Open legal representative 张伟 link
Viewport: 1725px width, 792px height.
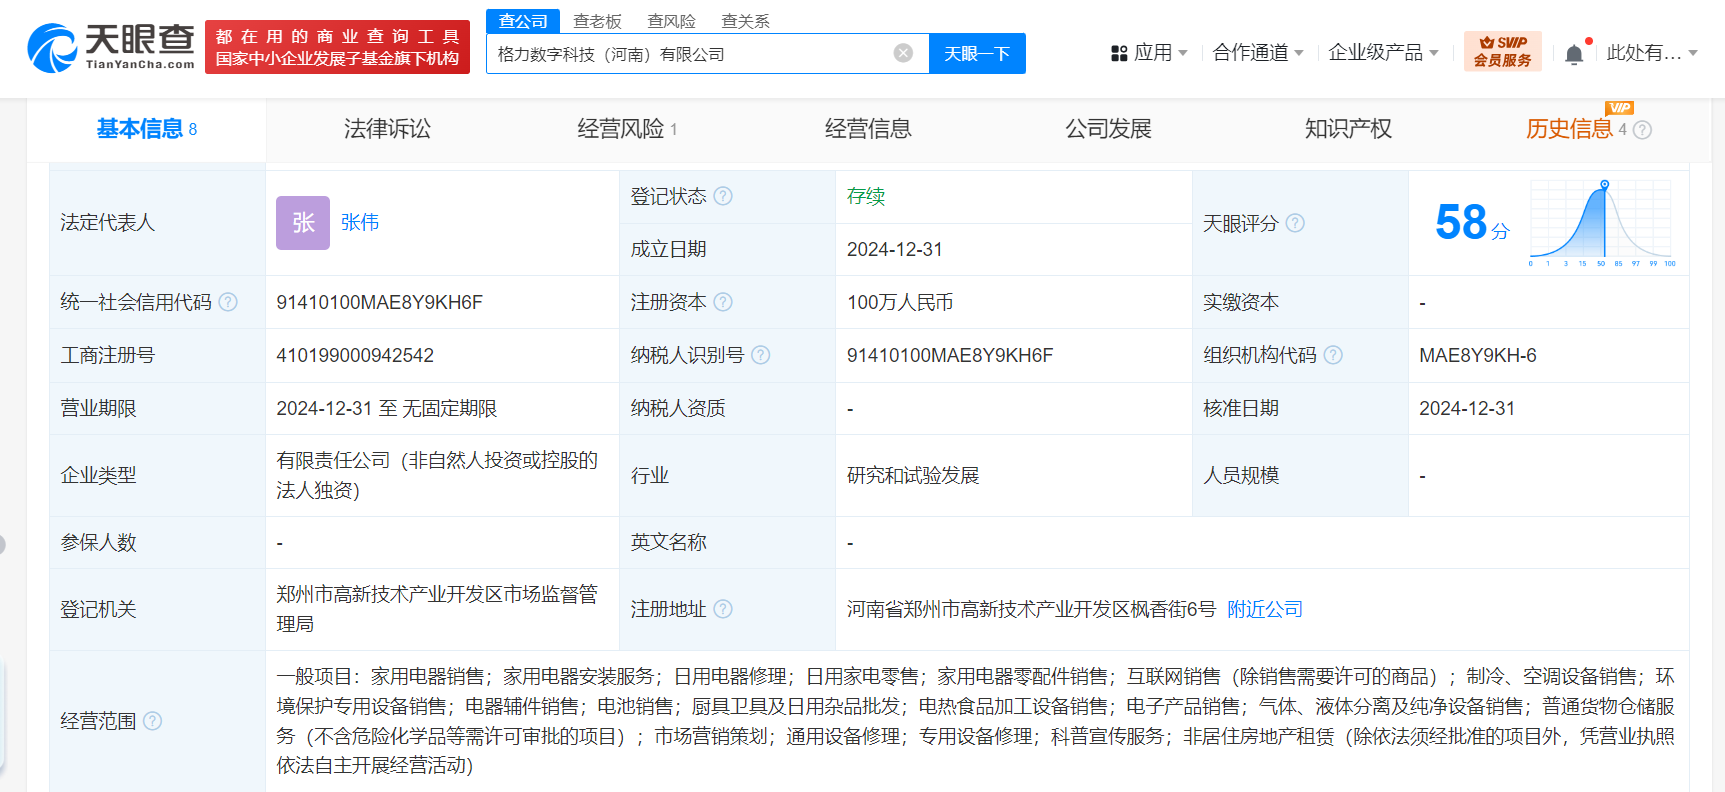(x=360, y=222)
